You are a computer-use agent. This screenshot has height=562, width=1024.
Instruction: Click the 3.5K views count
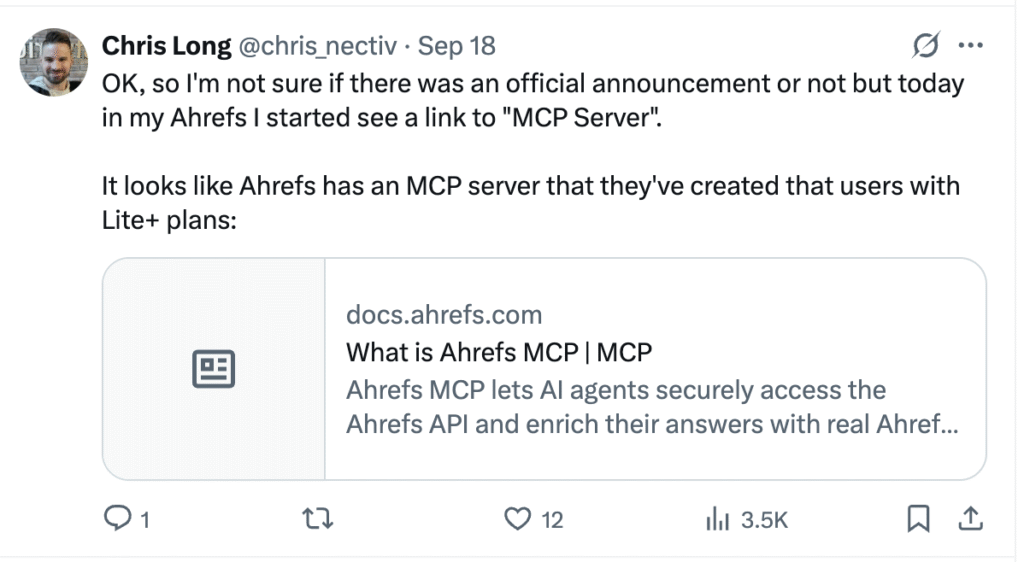[x=765, y=519]
